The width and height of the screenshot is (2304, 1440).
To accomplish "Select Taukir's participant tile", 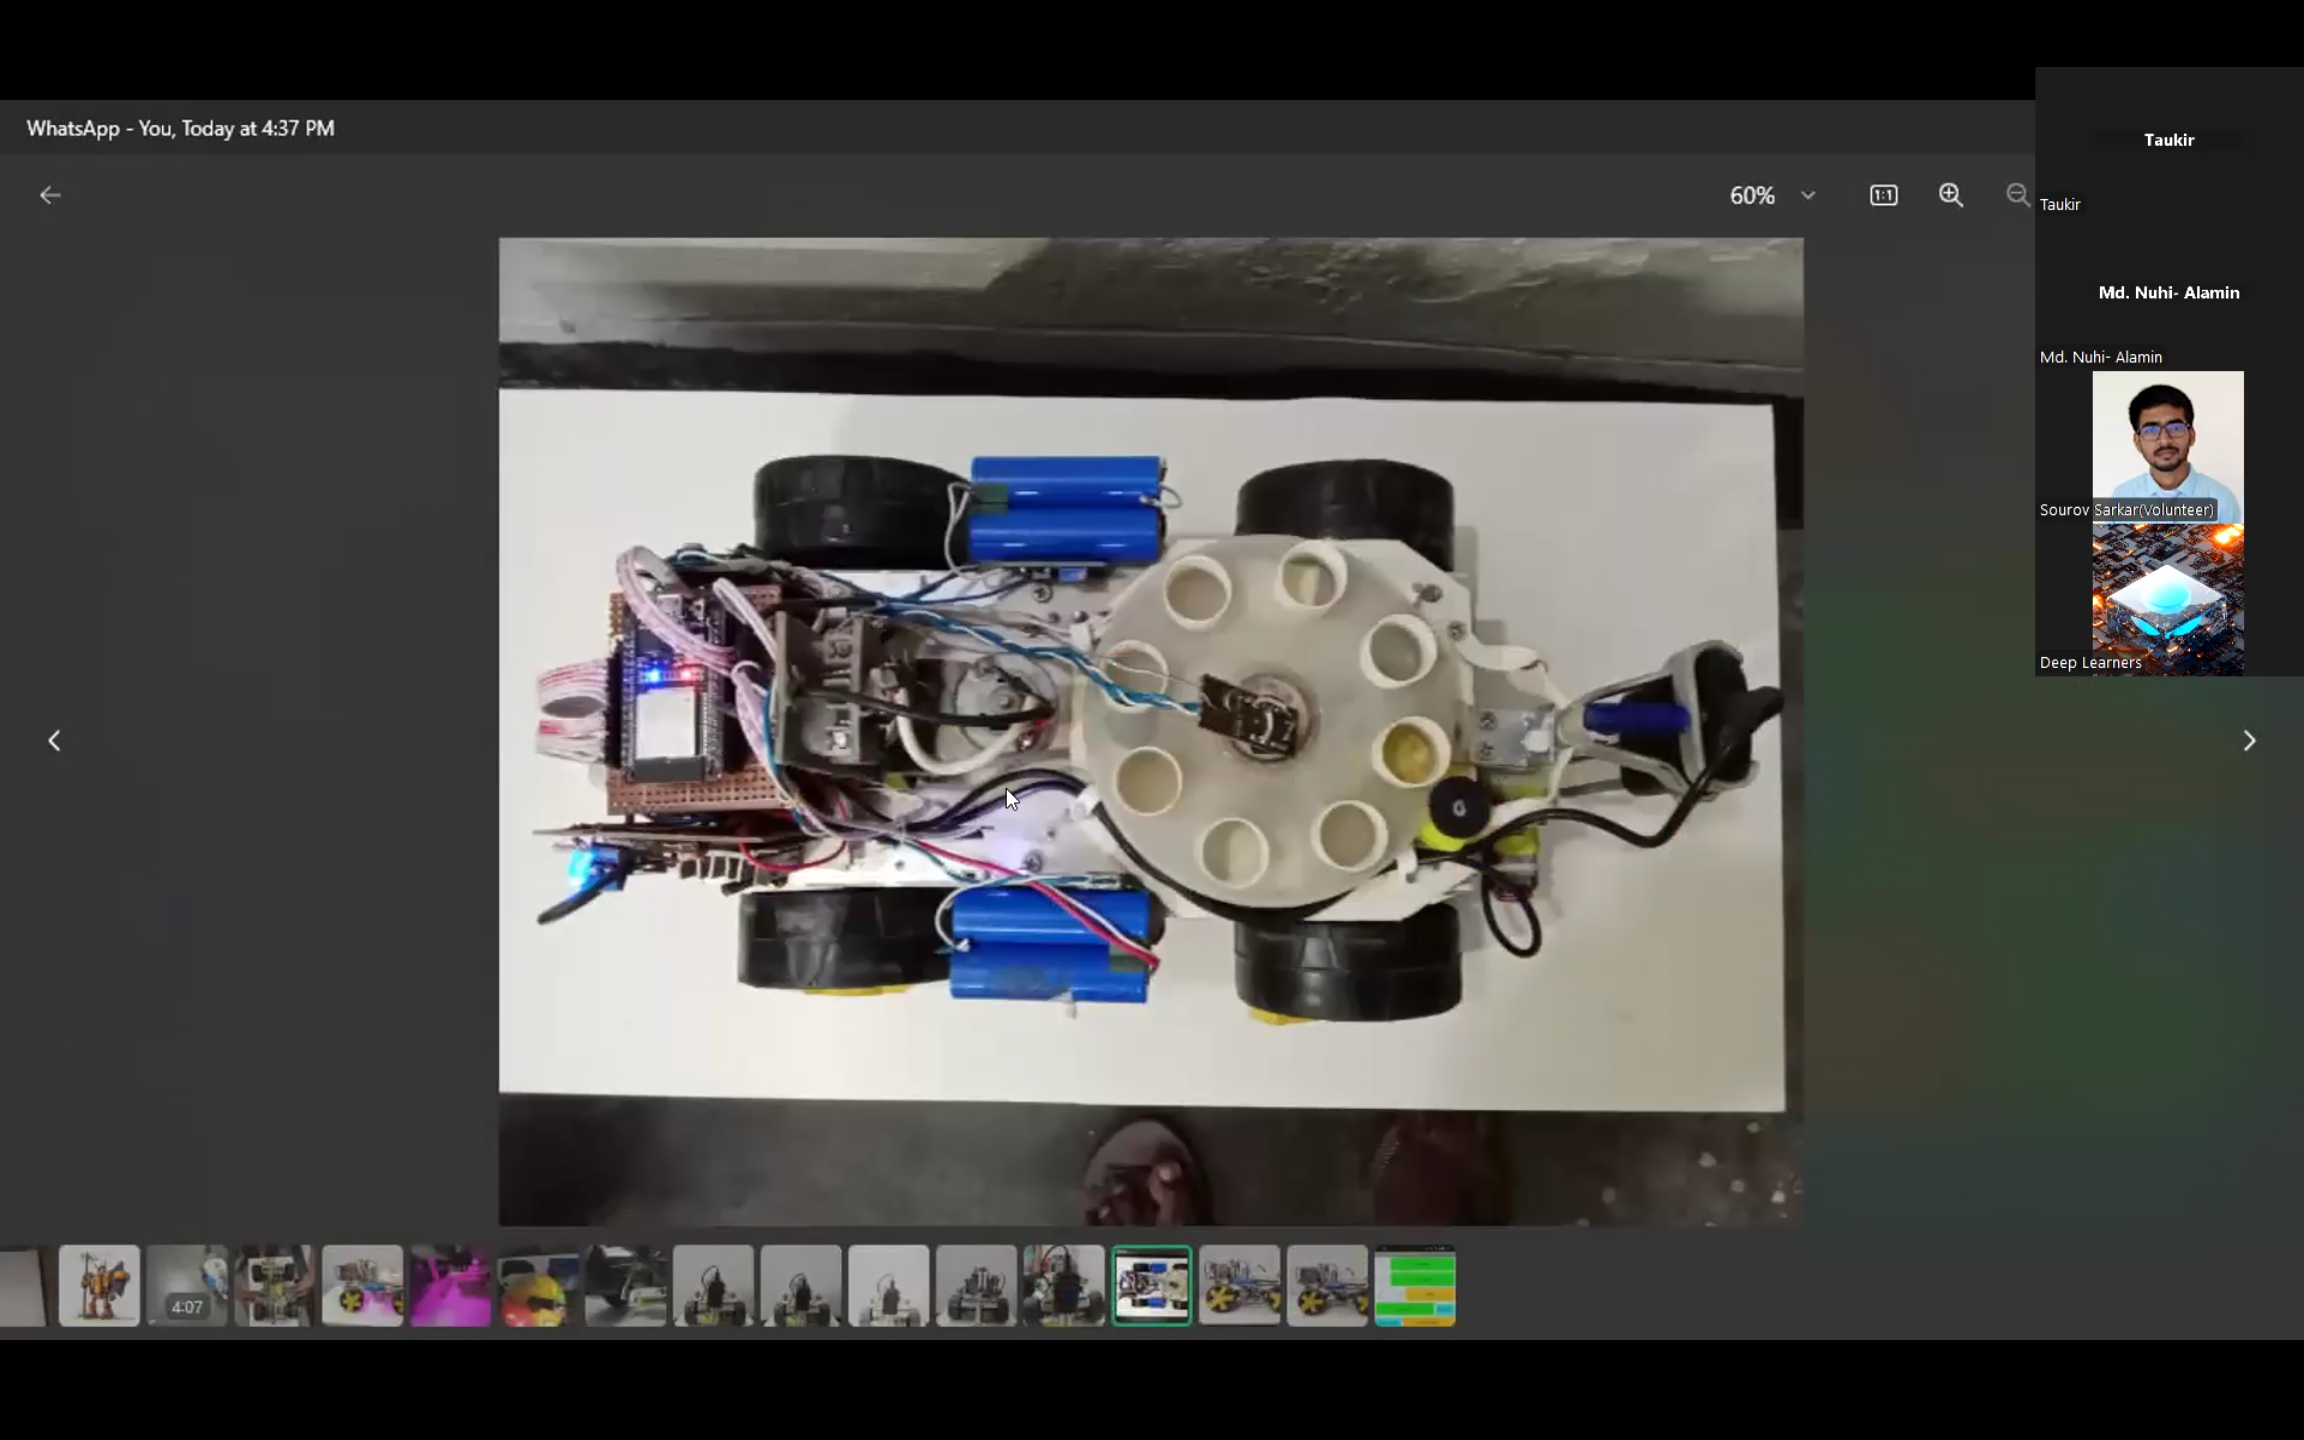I will tap(2168, 142).
